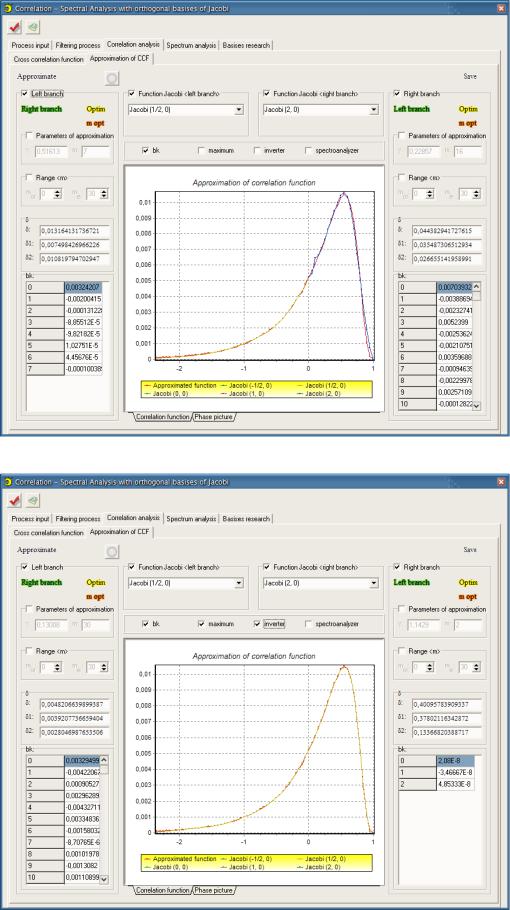Screen dimensions: 510x910
Task: Open Spectrum analysis tab in lower window
Action: (x=191, y=519)
